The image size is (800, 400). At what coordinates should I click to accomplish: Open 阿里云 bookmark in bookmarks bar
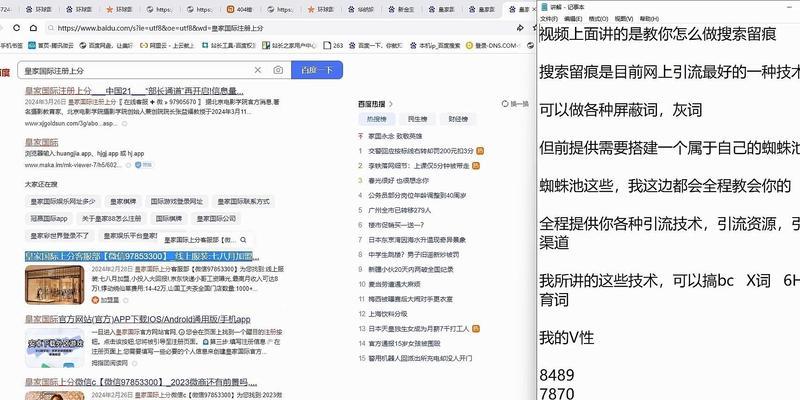click(x=167, y=45)
